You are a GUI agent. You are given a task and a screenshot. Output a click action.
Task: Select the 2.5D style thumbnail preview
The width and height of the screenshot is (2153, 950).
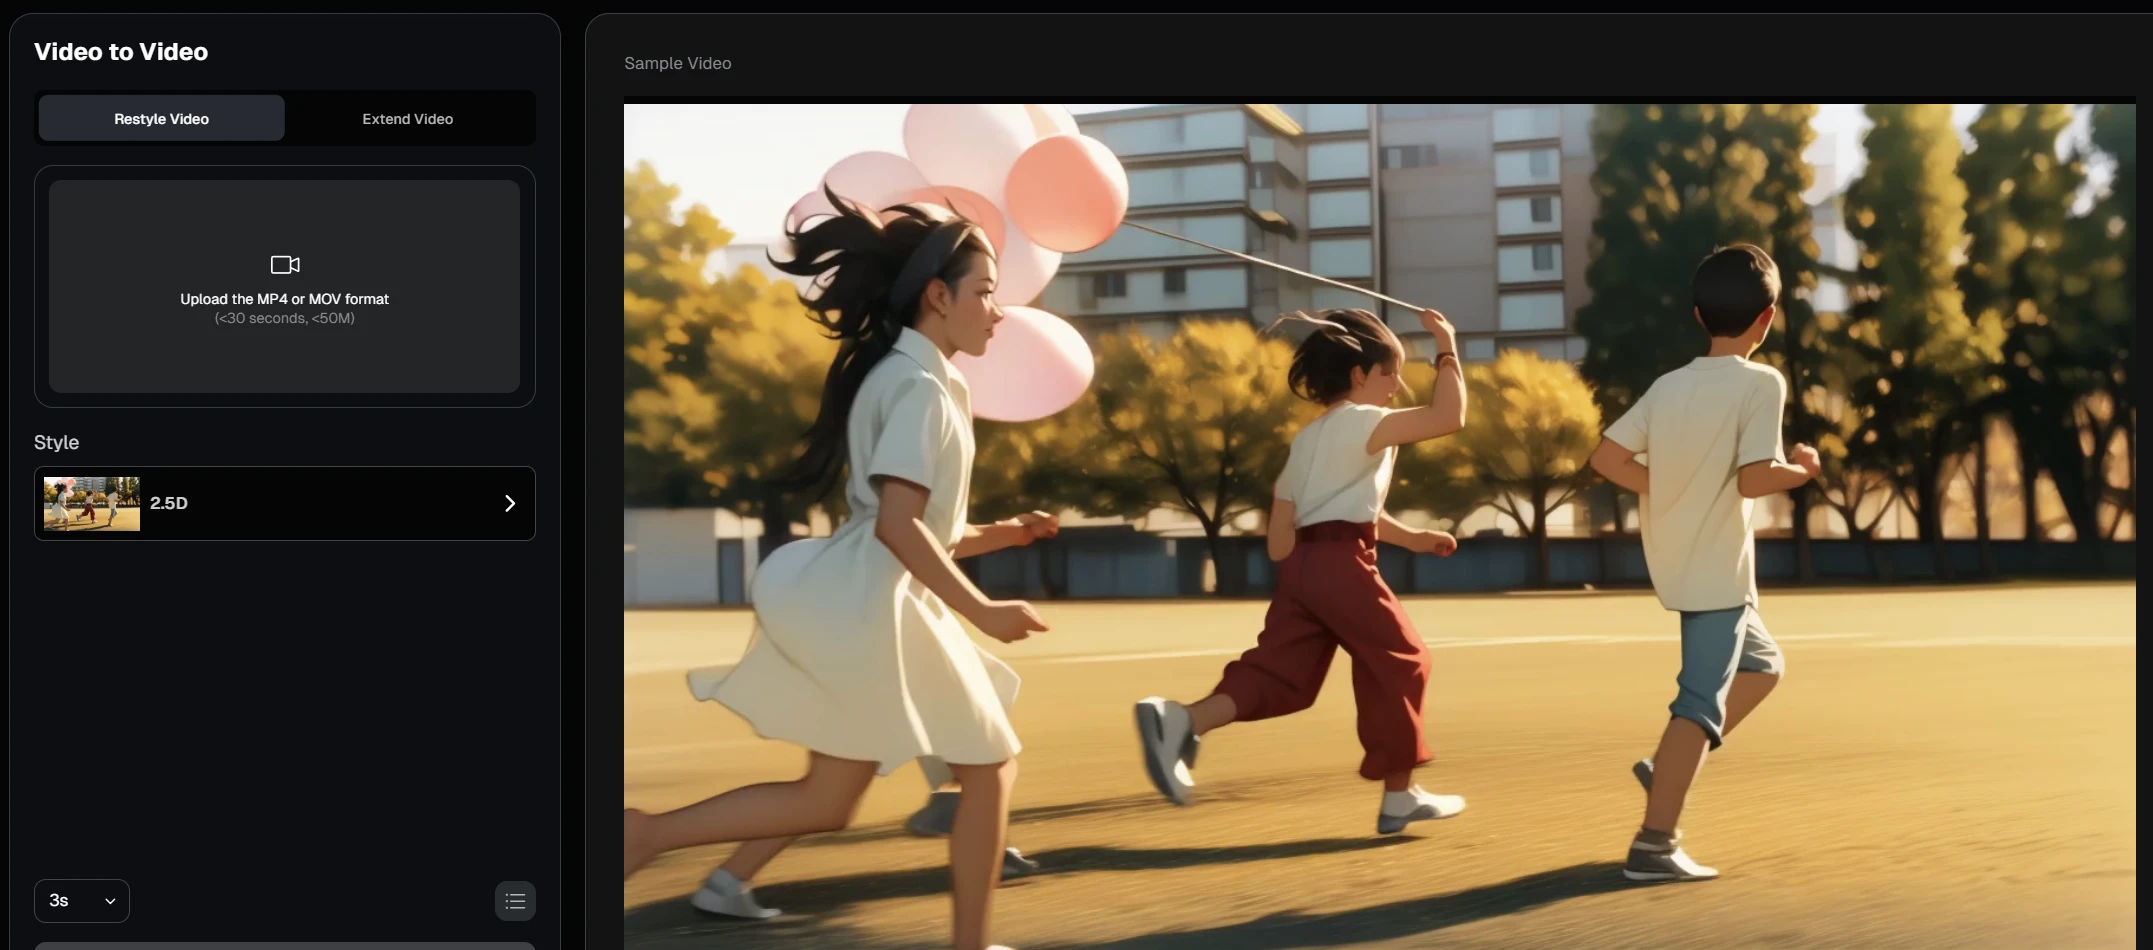point(90,503)
